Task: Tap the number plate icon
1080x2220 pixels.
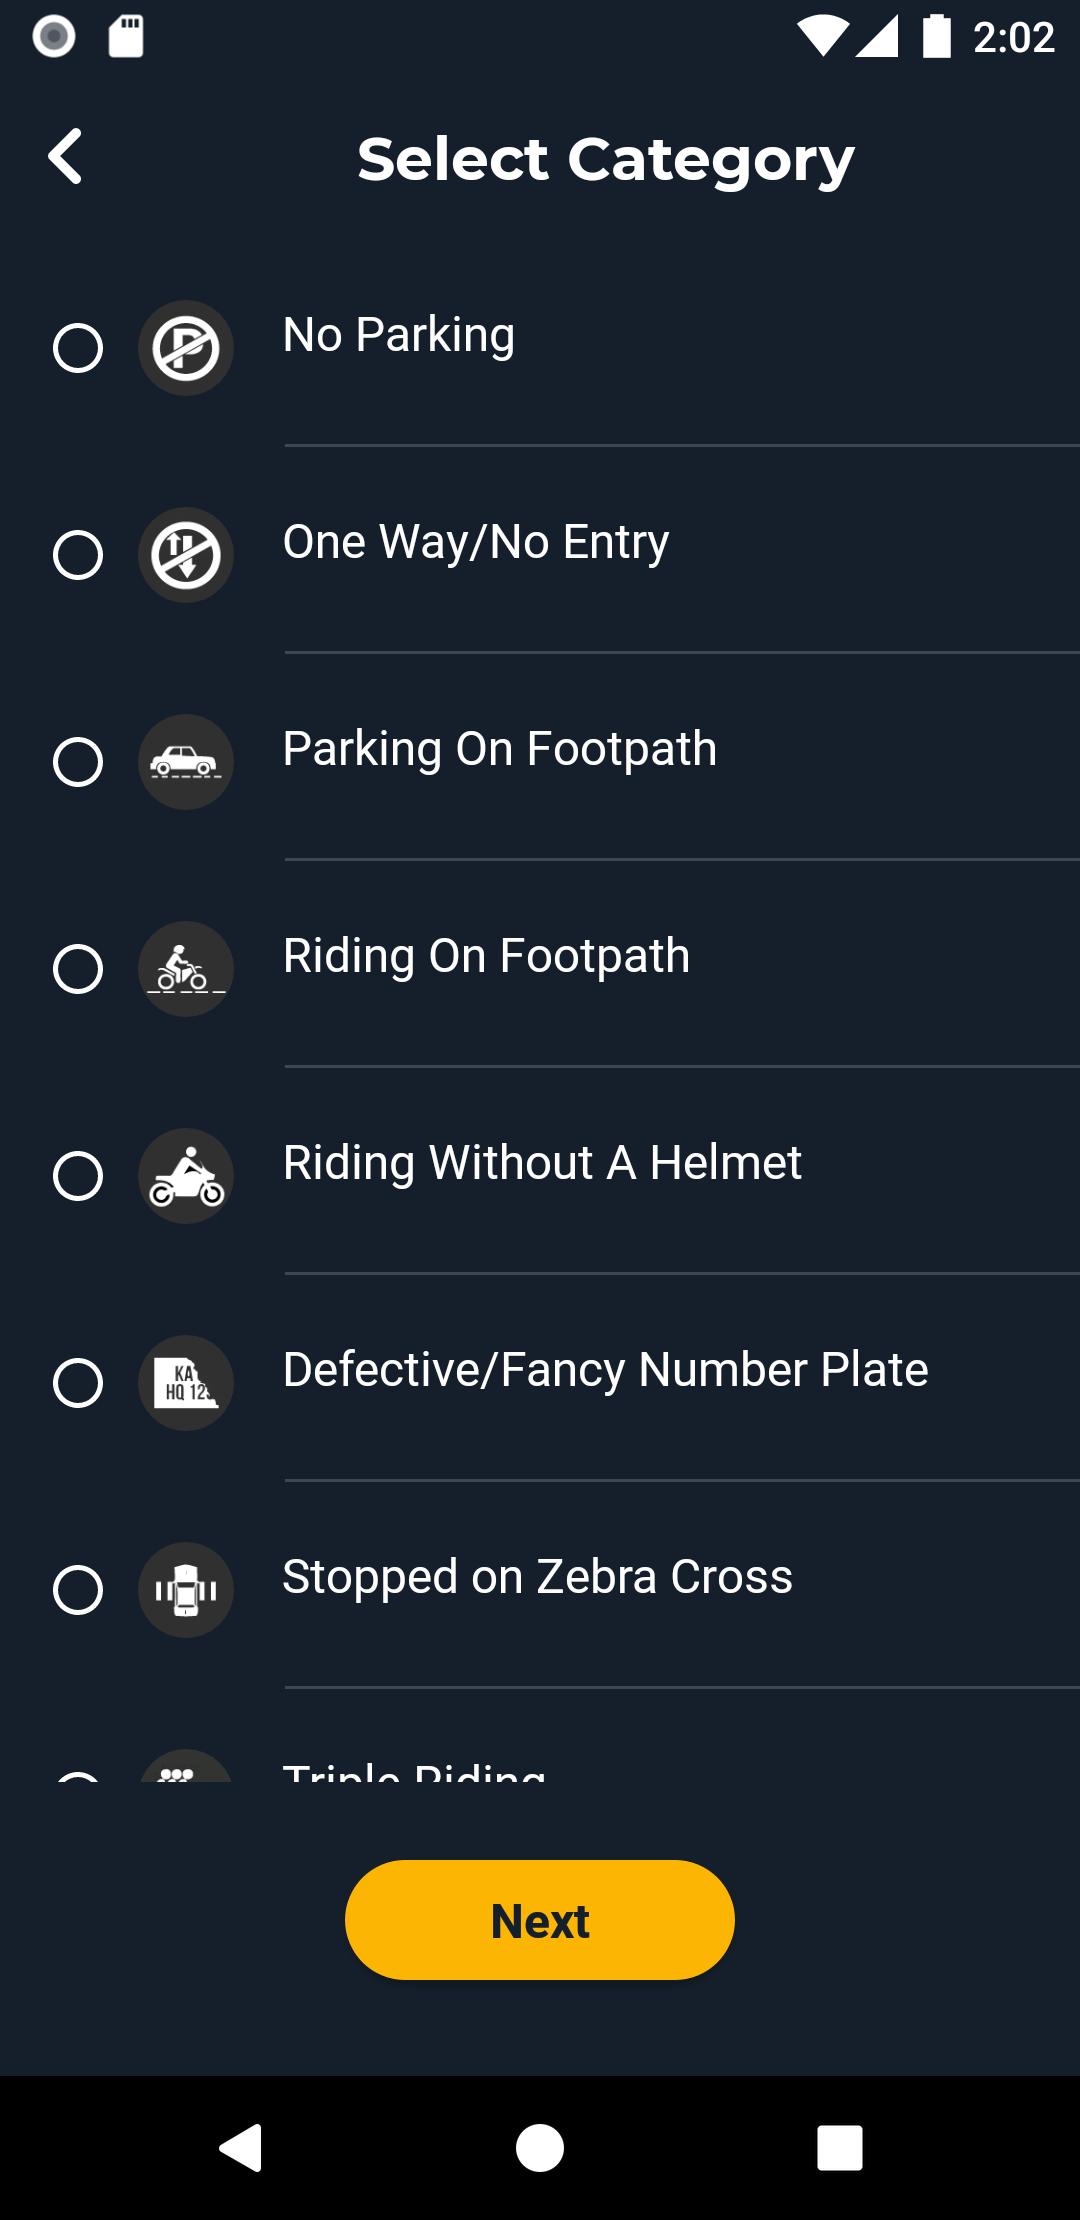Action: click(186, 1383)
